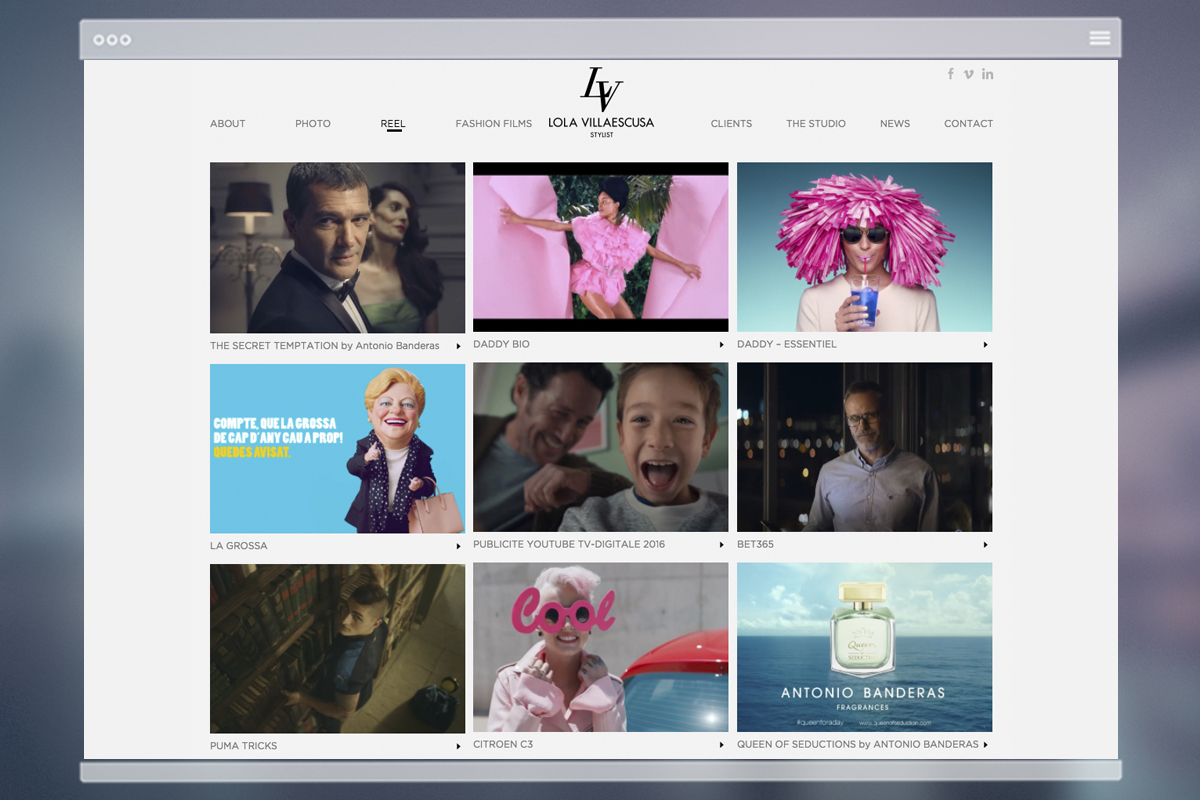
Task: Go to the Contact page
Action: pyautogui.click(x=969, y=124)
